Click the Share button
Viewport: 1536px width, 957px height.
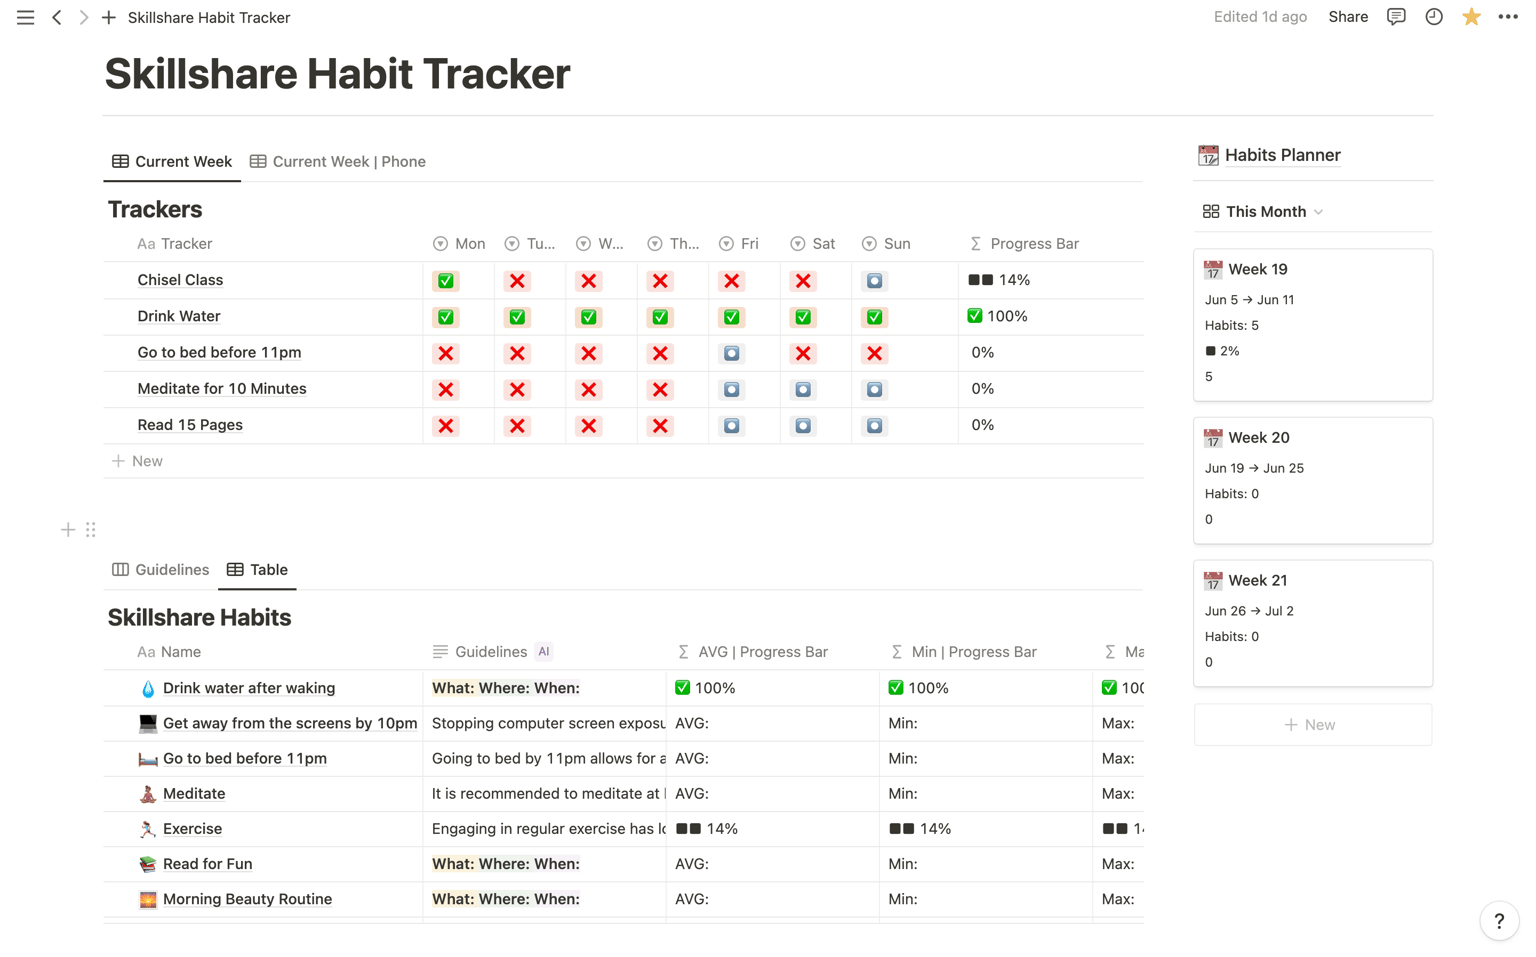[x=1348, y=17]
